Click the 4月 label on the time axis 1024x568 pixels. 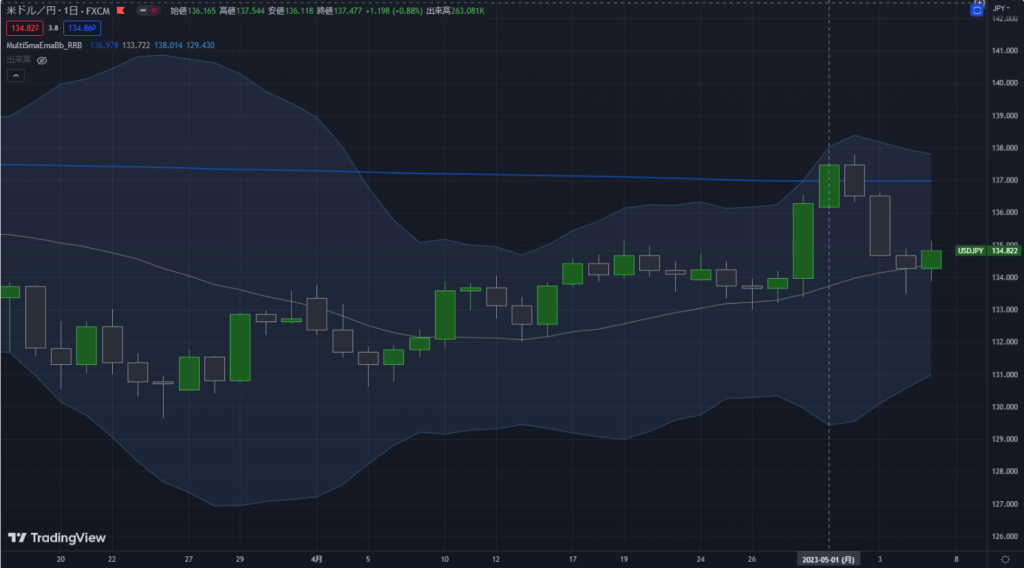(x=316, y=559)
